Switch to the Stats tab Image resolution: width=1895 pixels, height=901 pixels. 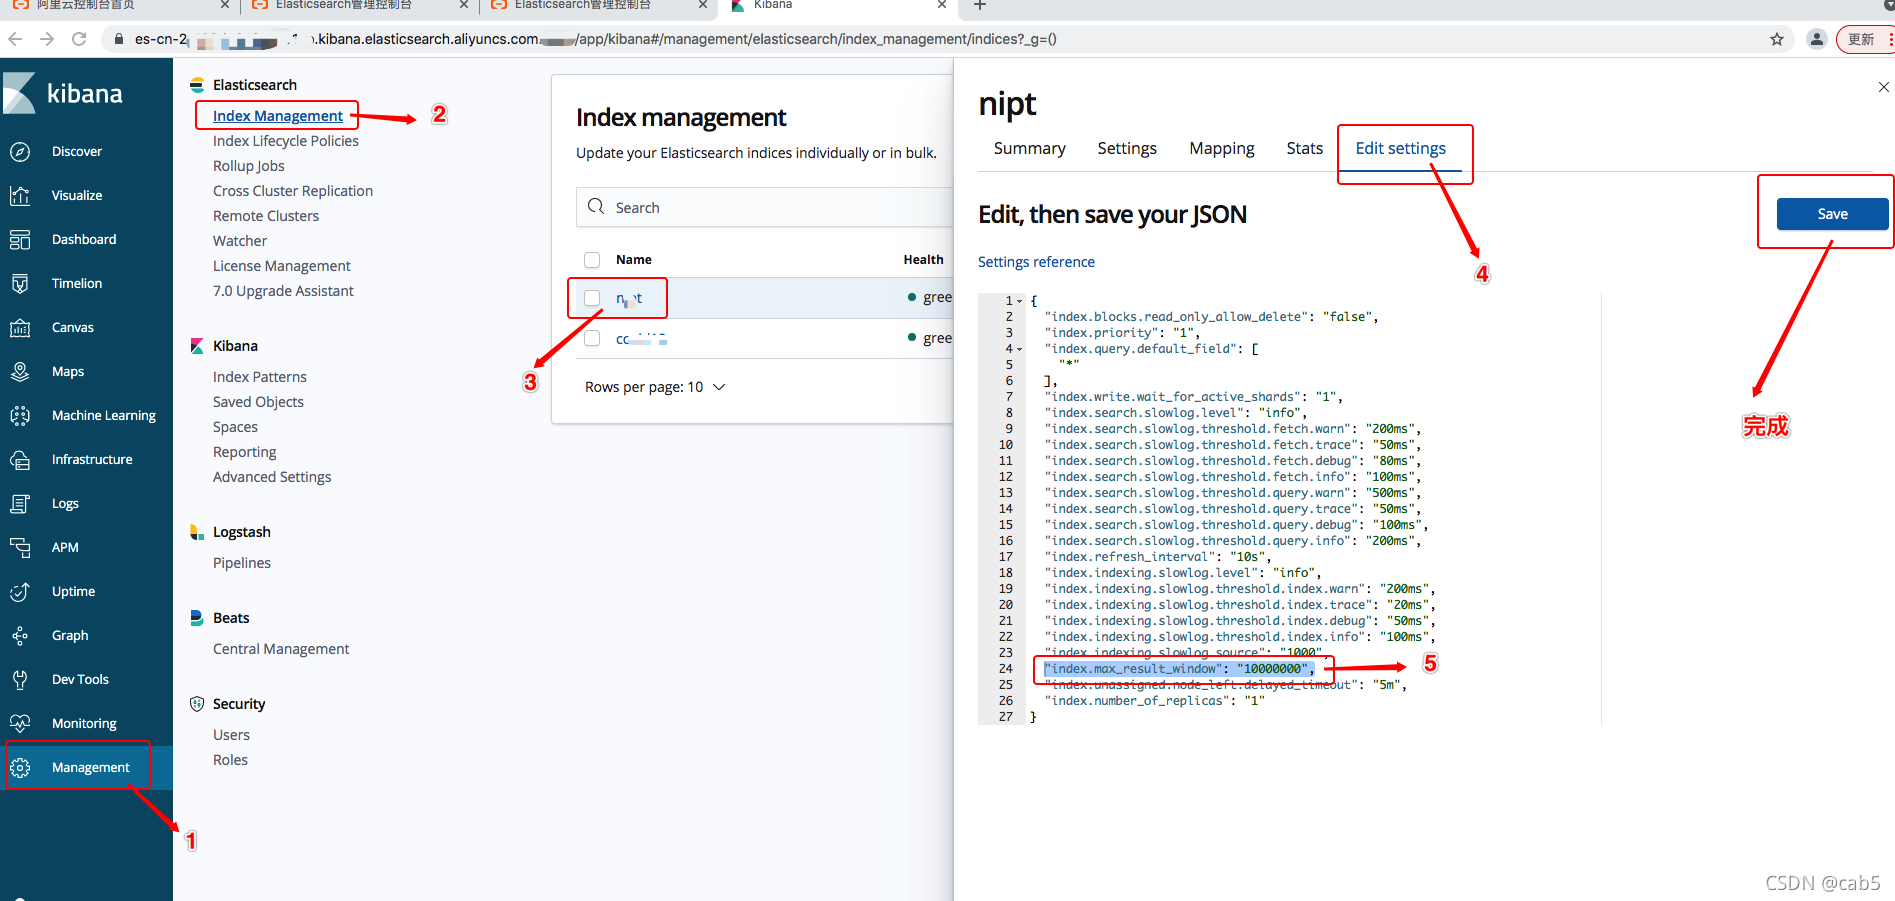1304,148
